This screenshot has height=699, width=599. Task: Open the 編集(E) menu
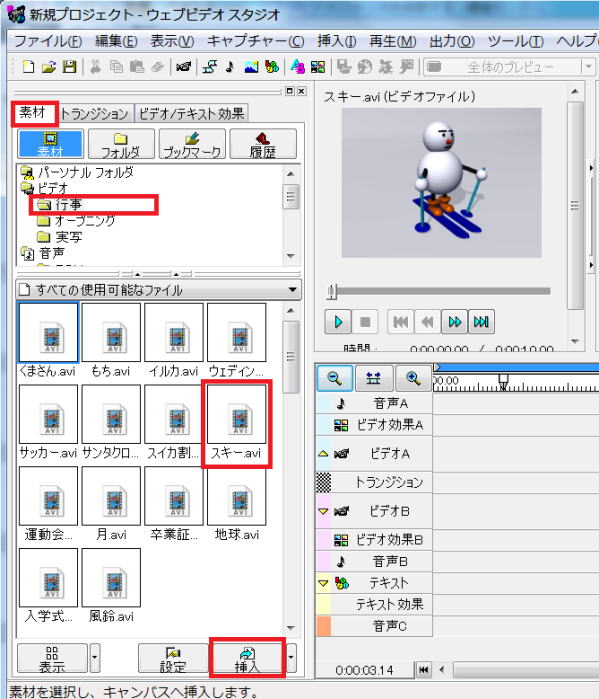116,41
